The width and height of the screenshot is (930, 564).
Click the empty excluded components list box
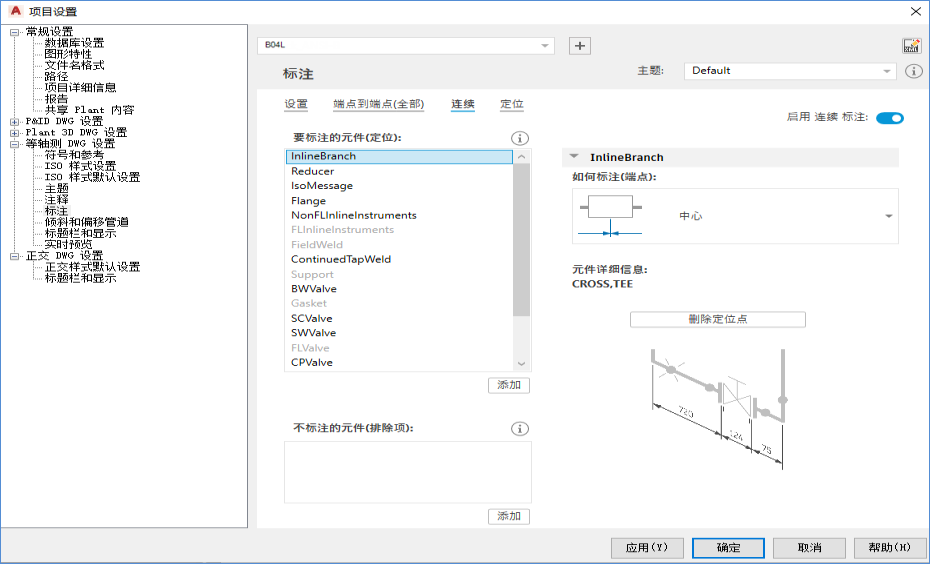(408, 472)
